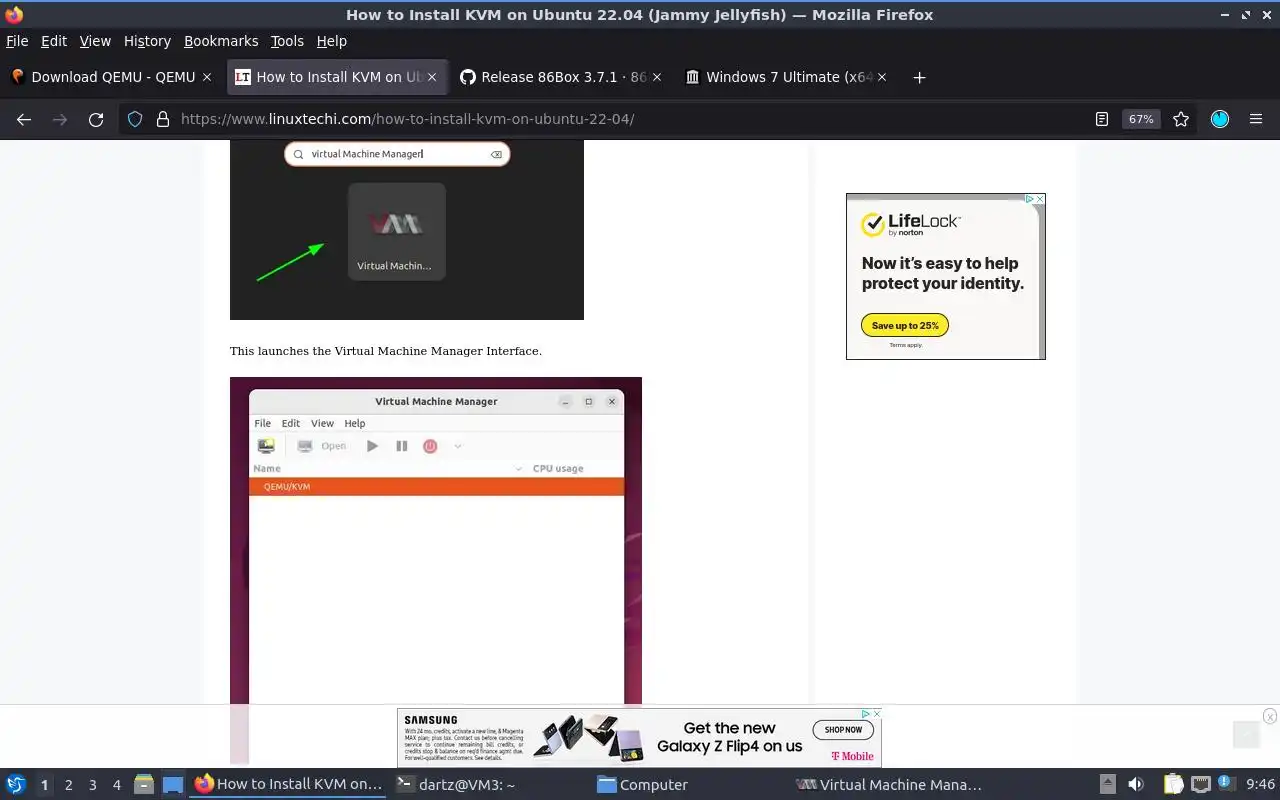Open the desktop start menu icon
1280x800 pixels.
coord(16,785)
